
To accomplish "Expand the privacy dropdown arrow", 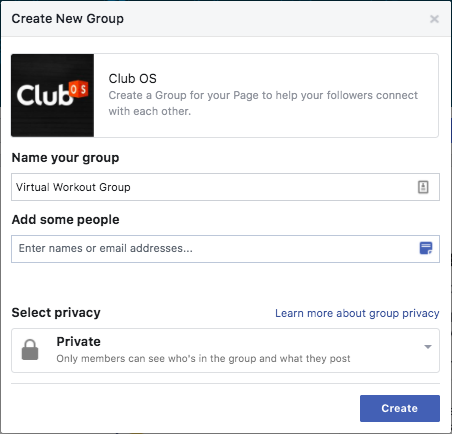I will click(x=428, y=347).
